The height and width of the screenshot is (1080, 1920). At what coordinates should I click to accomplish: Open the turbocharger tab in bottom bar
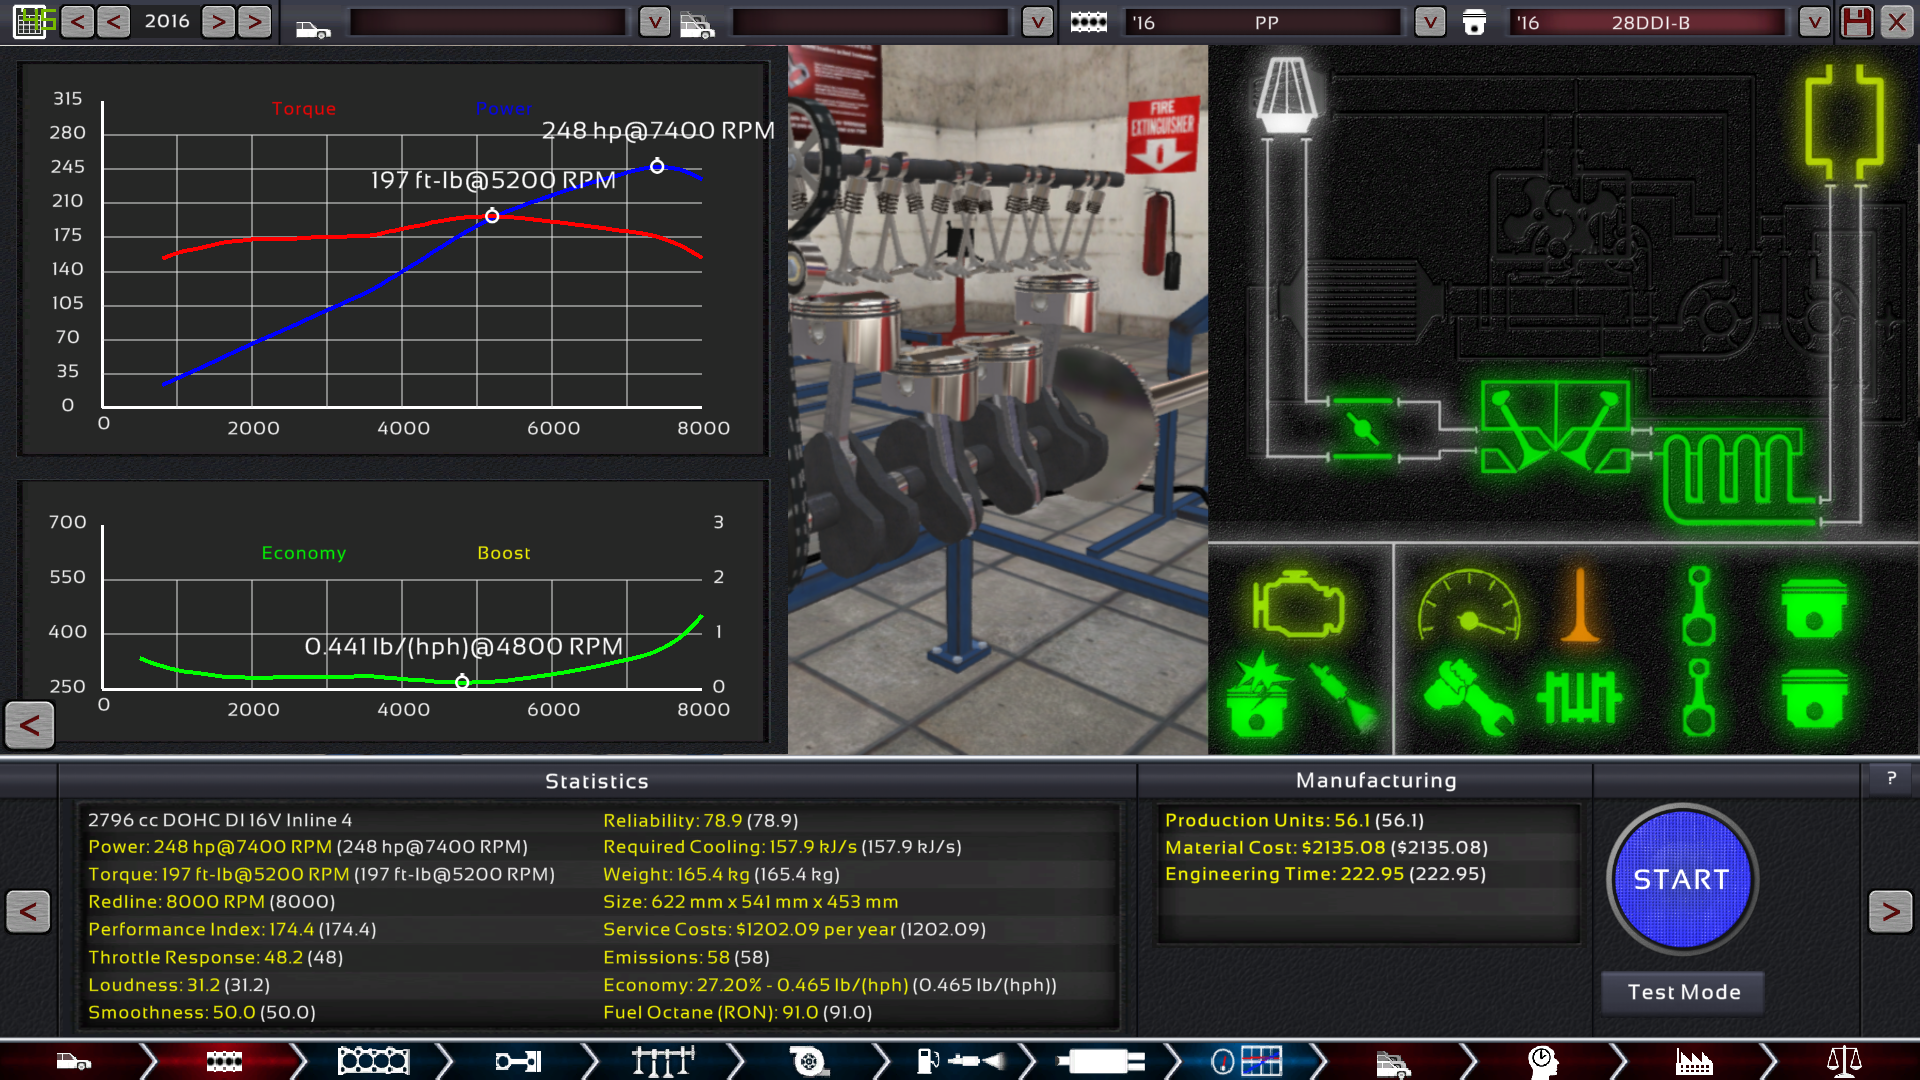pyautogui.click(x=808, y=1060)
